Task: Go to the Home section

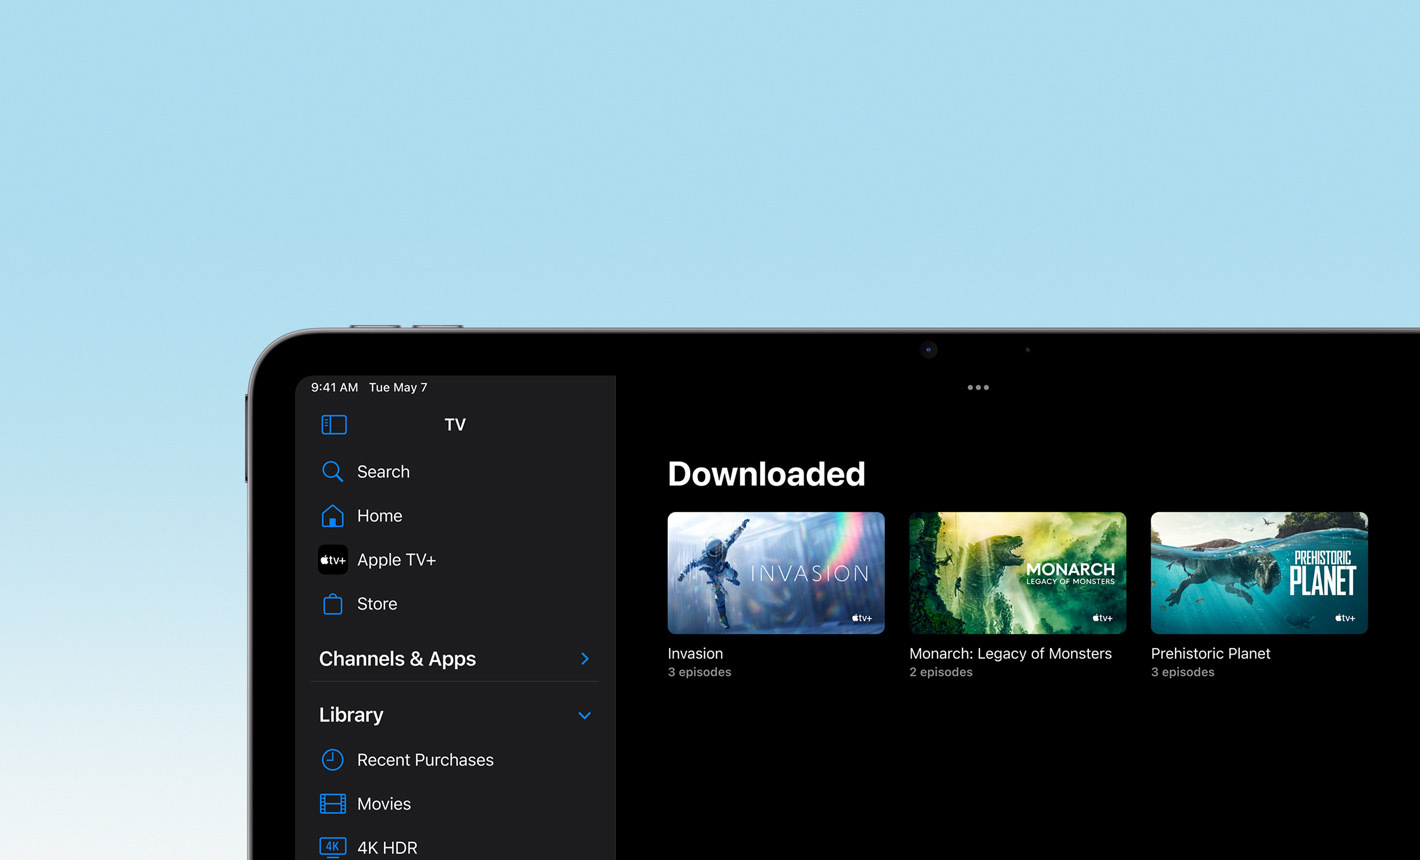Action: (x=455, y=516)
